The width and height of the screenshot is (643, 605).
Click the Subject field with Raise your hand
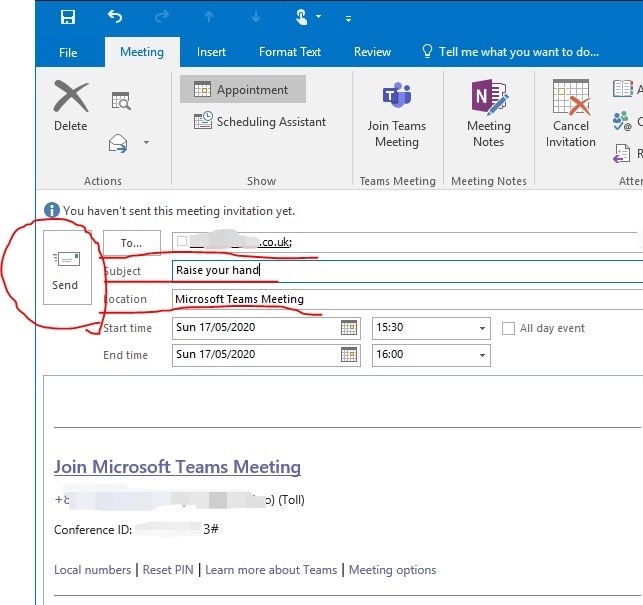point(407,270)
